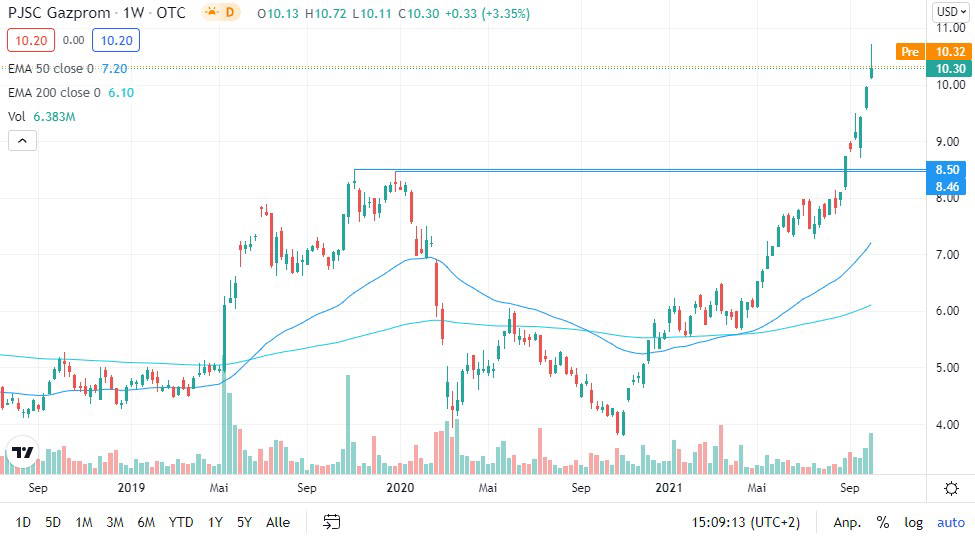Select the 6M time range
The height and width of the screenshot is (536, 975).
tap(146, 522)
